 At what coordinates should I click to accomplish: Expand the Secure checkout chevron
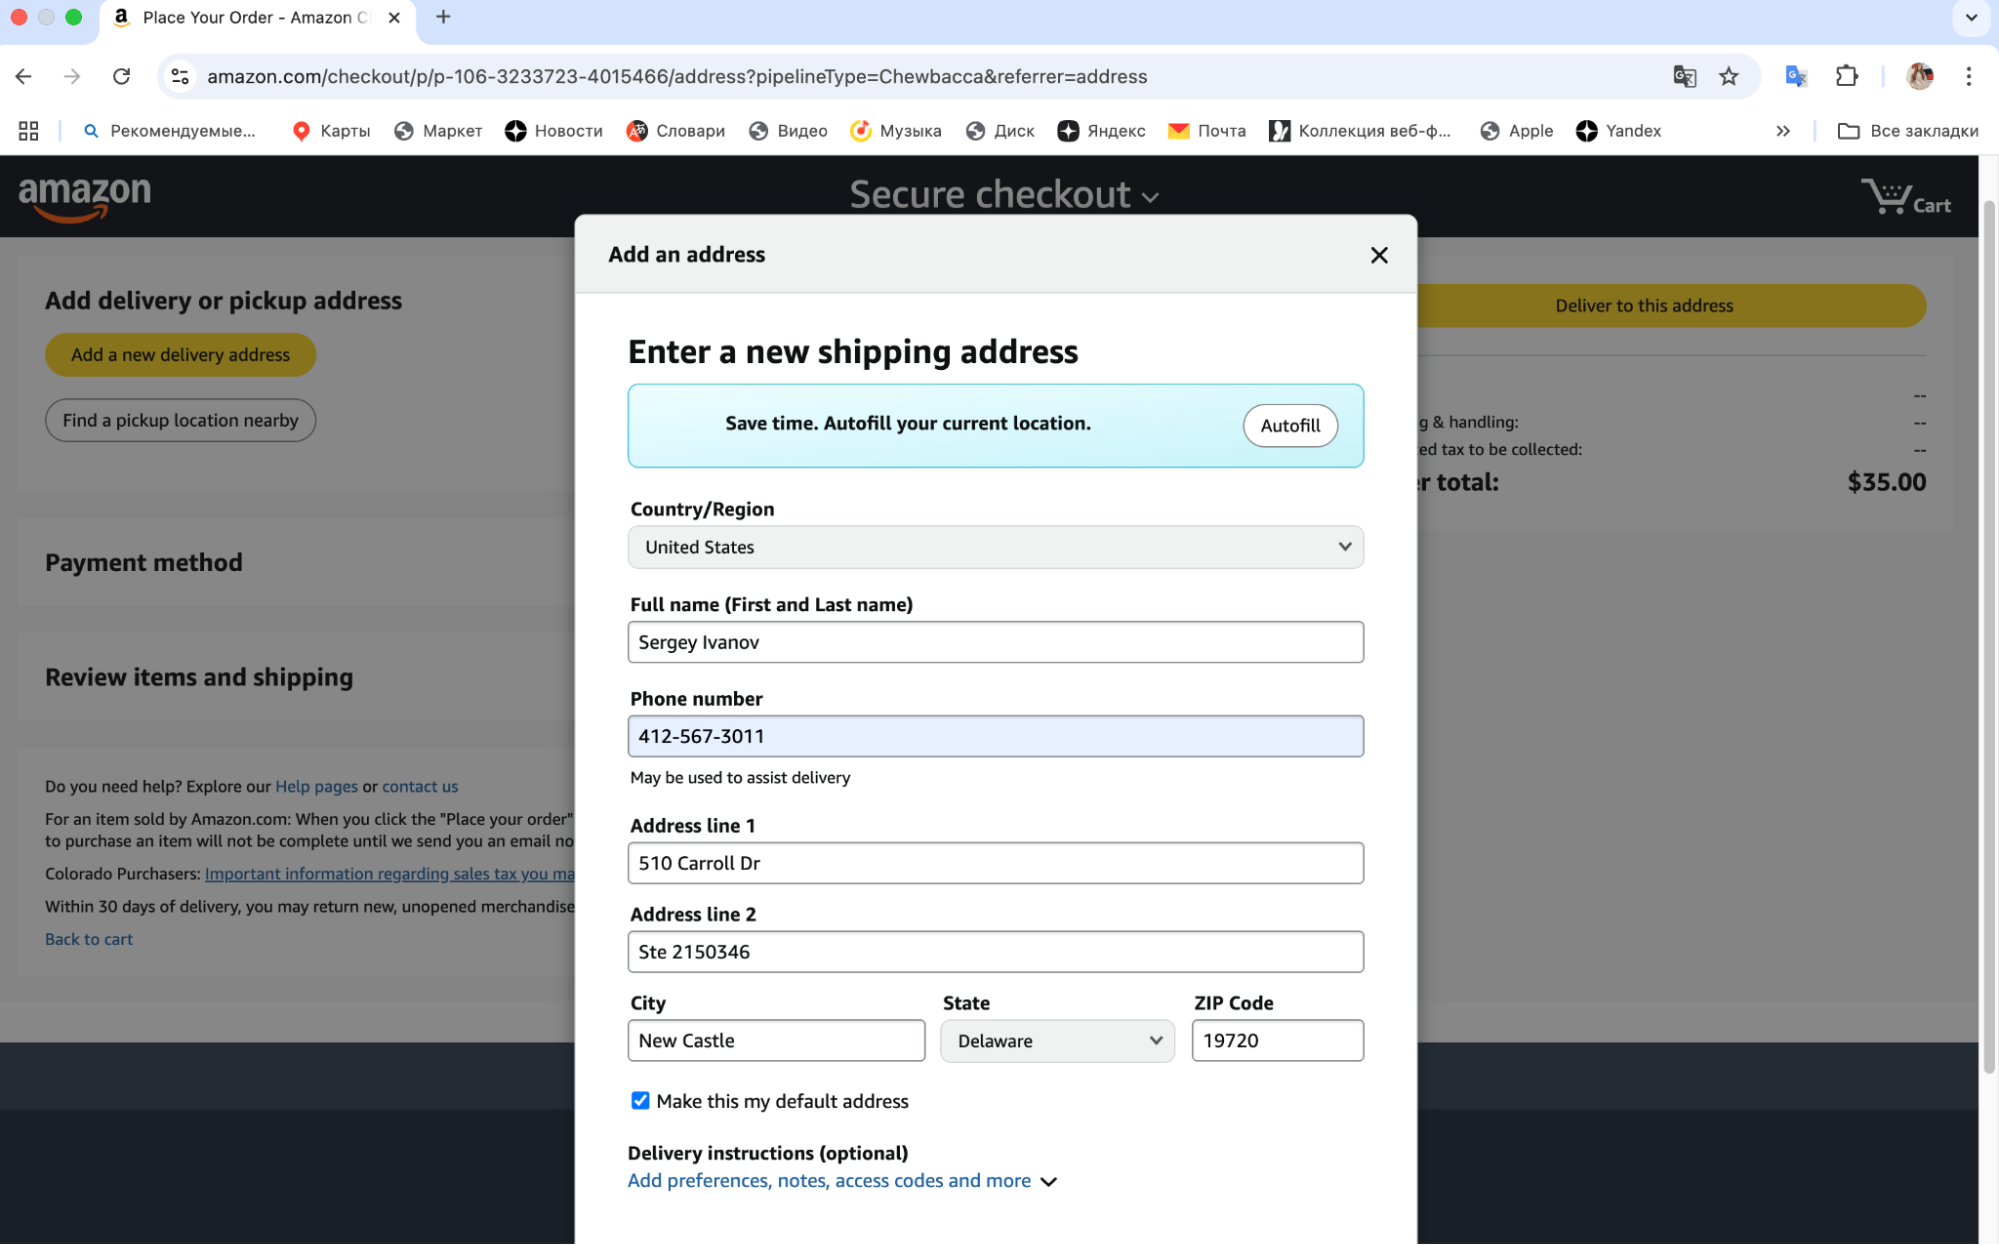[x=1151, y=197]
